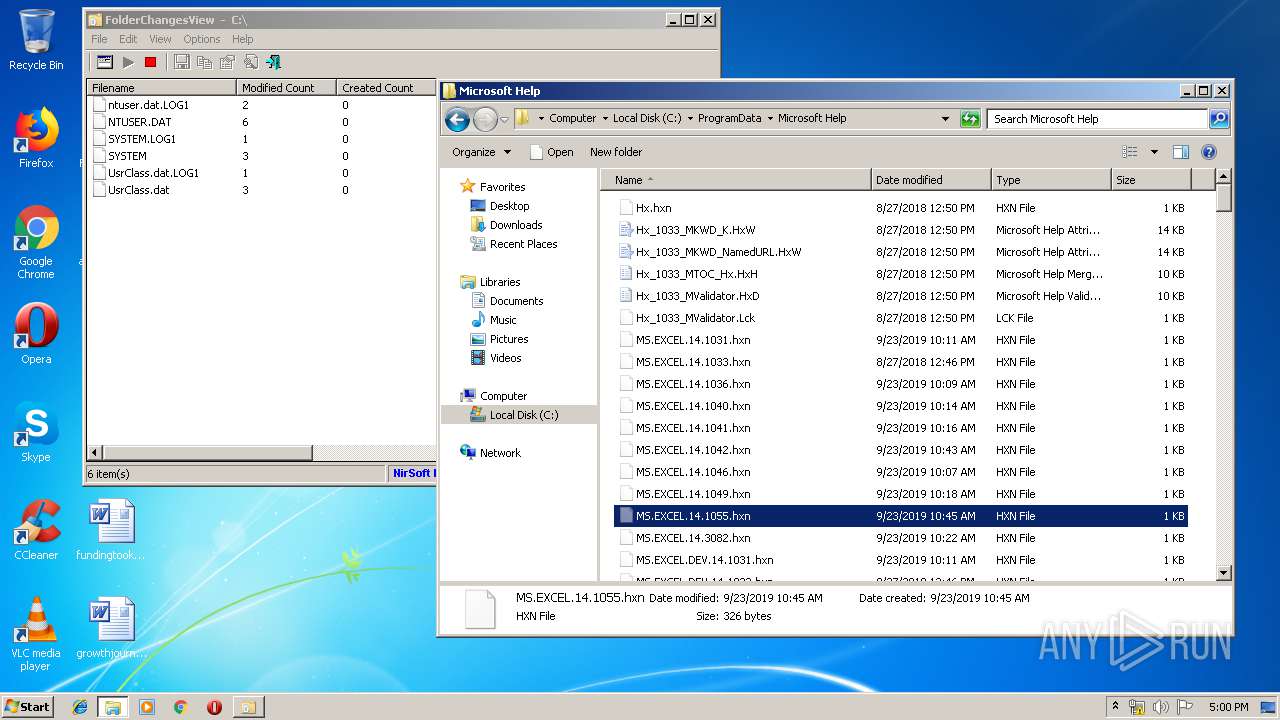The image size is (1280, 720).
Task: Click the Open button in Explorer toolbar
Action: coord(551,152)
